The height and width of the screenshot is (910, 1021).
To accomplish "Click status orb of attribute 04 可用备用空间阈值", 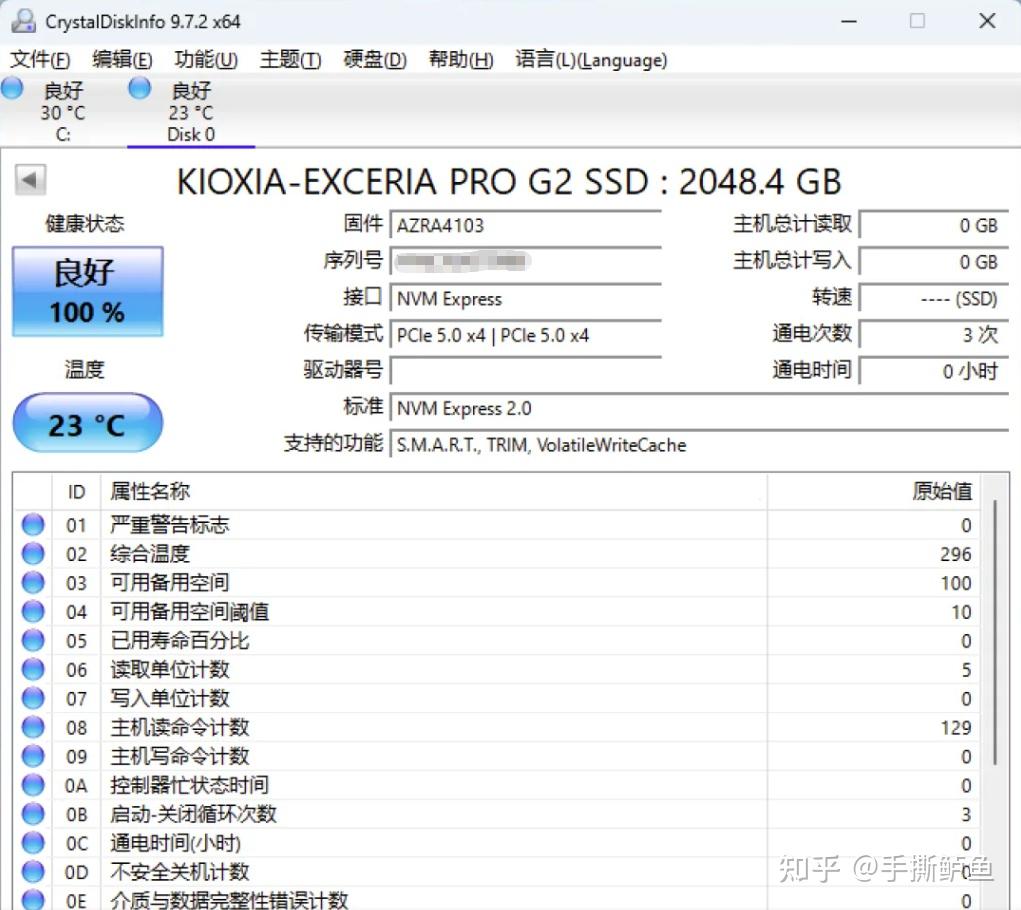I will pos(33,611).
